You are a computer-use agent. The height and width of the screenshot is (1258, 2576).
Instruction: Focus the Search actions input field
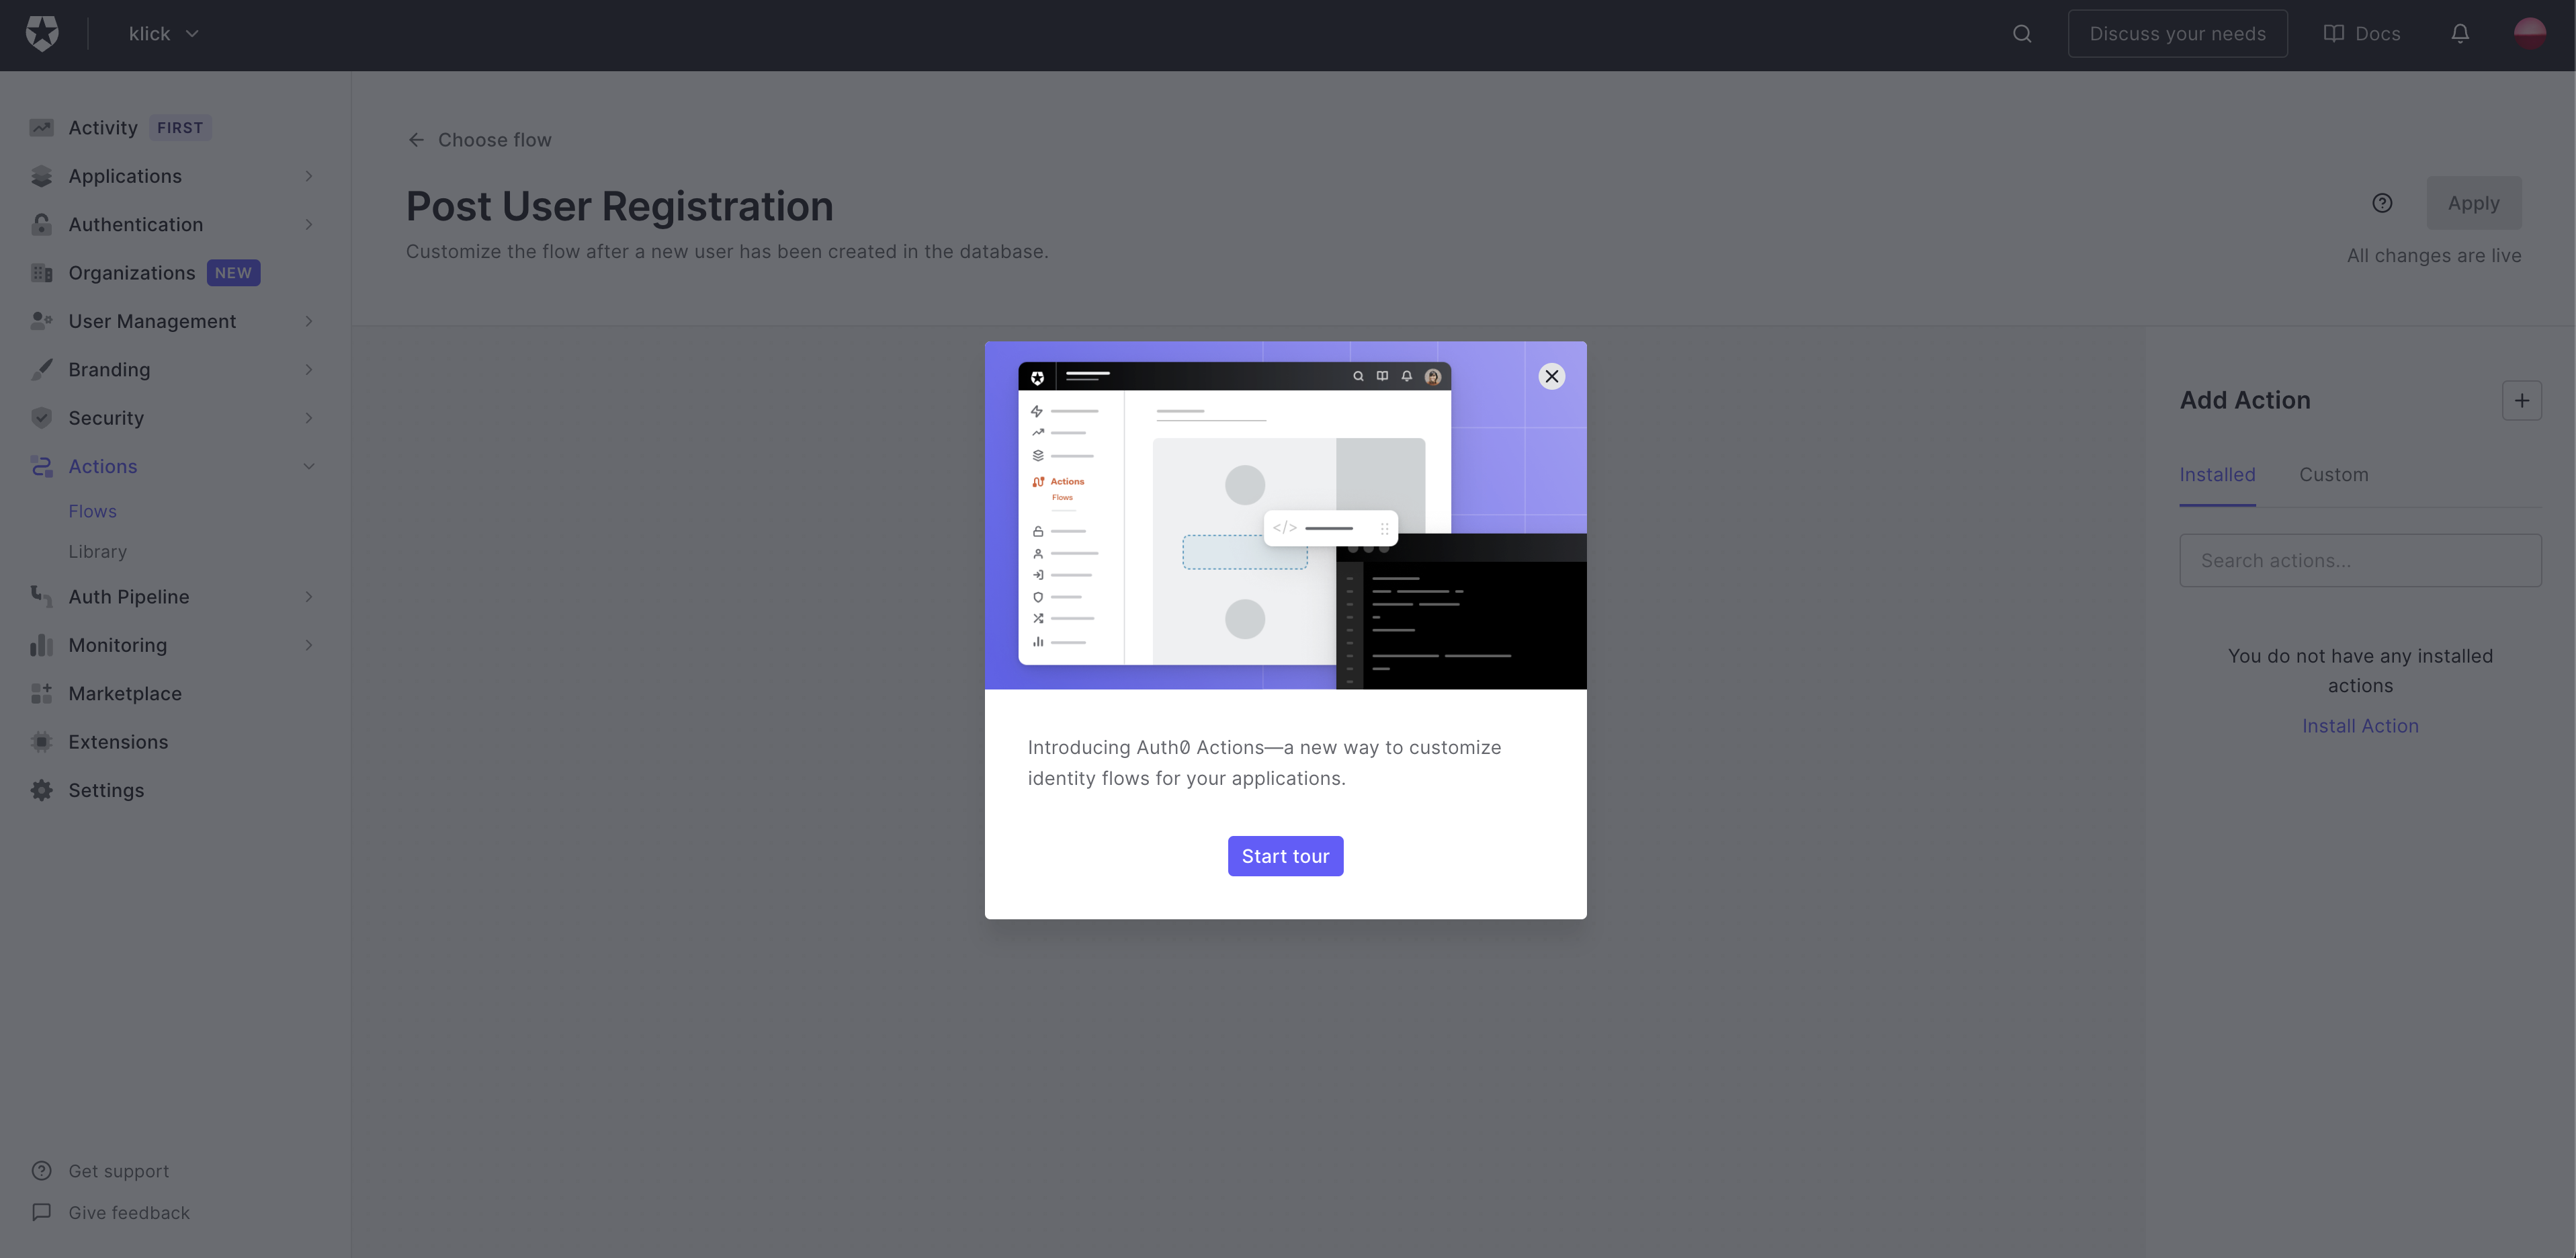pyautogui.click(x=2360, y=561)
